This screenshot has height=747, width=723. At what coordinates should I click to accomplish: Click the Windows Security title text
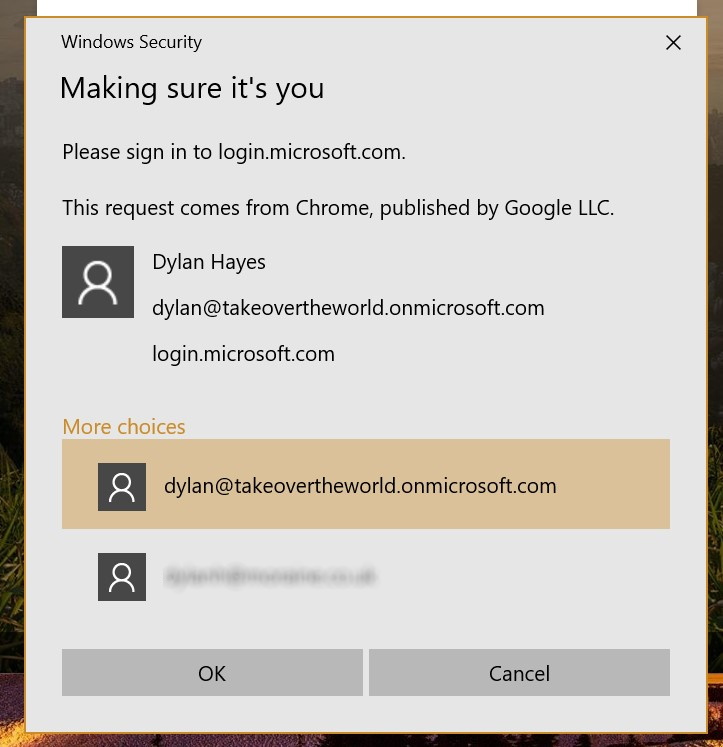(x=131, y=42)
